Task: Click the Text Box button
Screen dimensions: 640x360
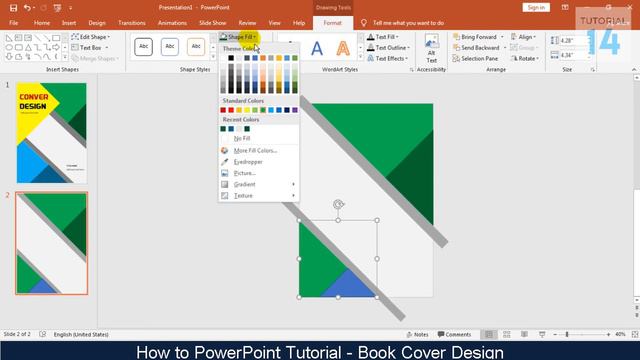Action: coord(89,48)
